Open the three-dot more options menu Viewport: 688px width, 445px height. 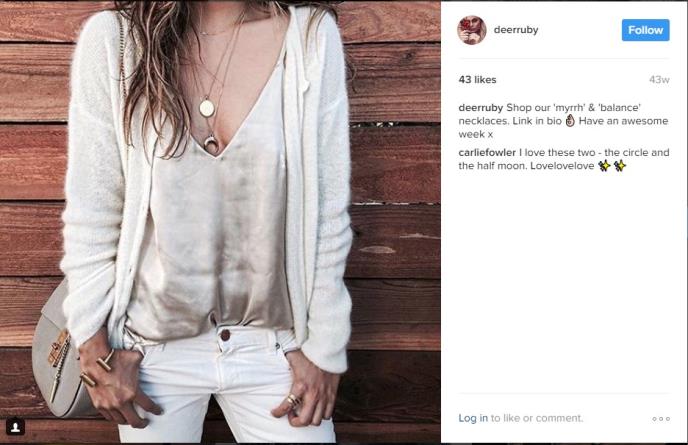661,419
